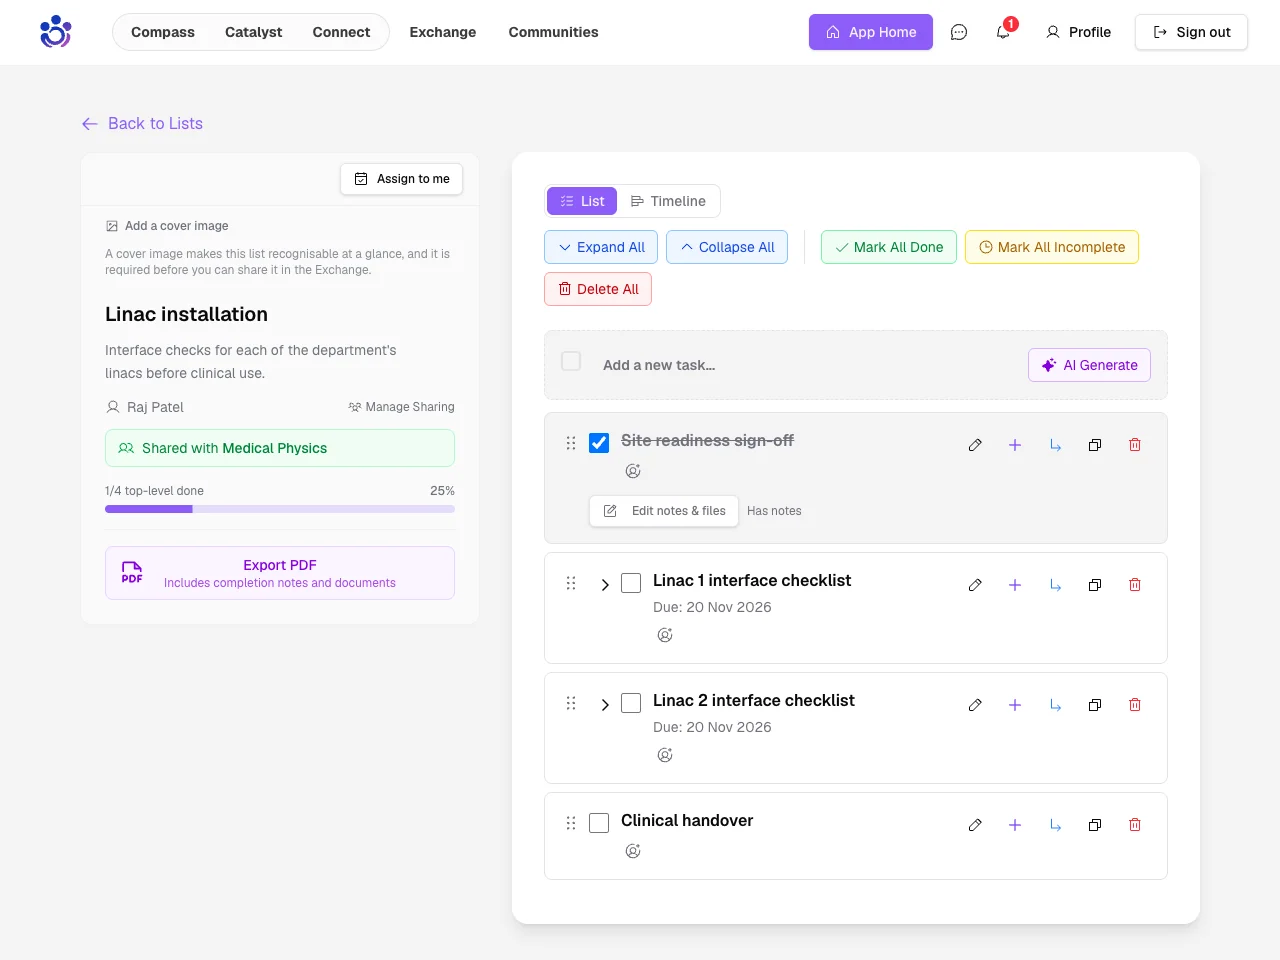
Task: Grab the drag handle of Linac 2 checklist
Action: pos(571,703)
